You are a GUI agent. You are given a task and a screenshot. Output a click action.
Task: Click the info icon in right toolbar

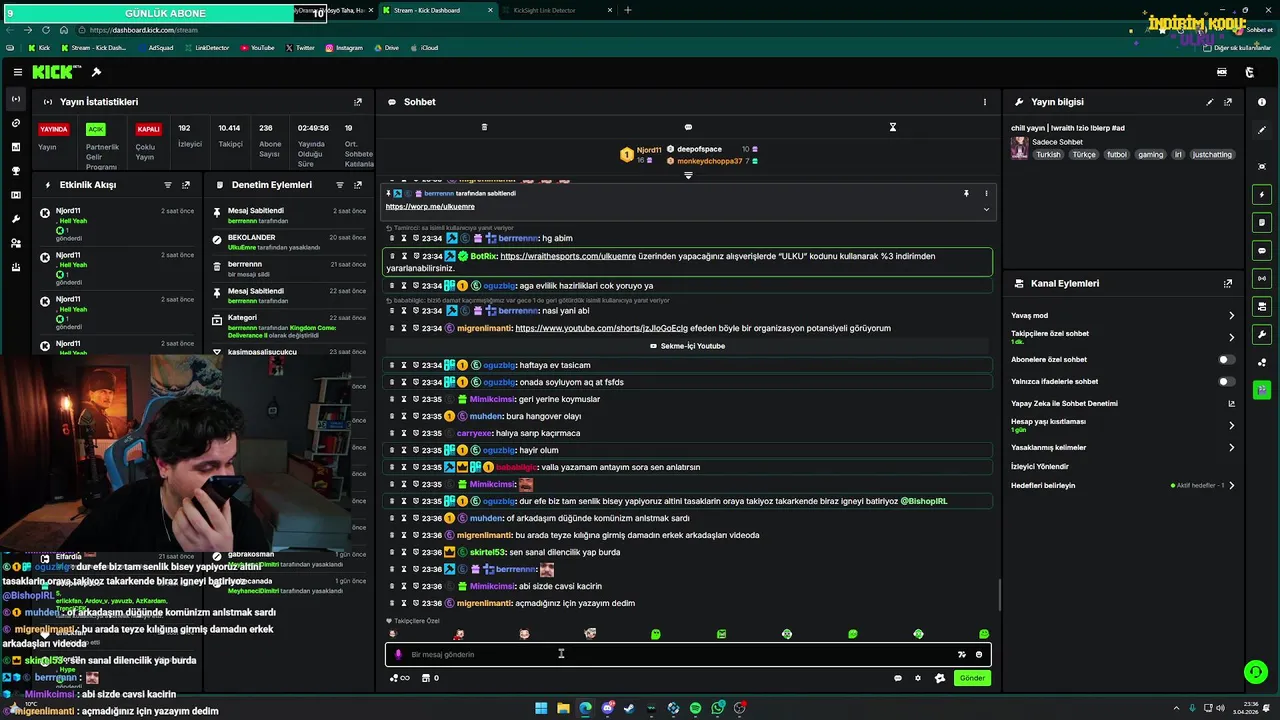[1262, 102]
